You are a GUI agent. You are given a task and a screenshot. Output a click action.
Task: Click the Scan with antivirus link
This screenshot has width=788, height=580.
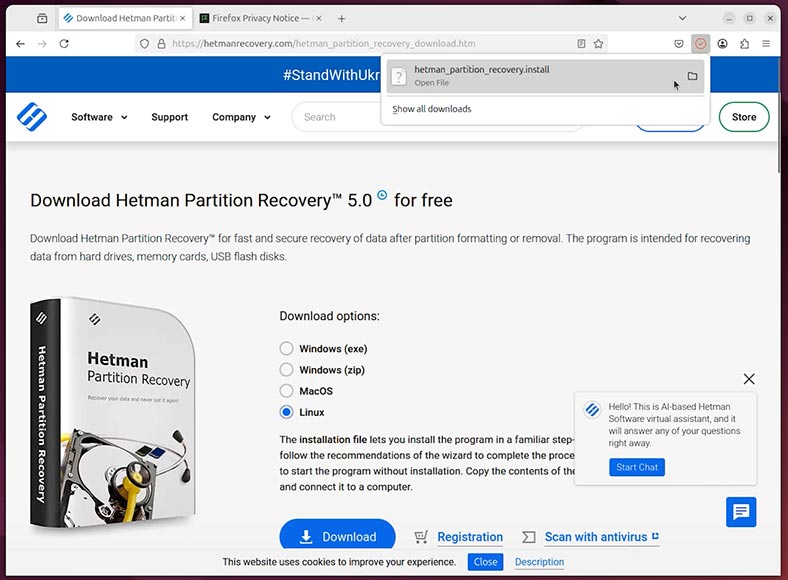pyautogui.click(x=602, y=537)
